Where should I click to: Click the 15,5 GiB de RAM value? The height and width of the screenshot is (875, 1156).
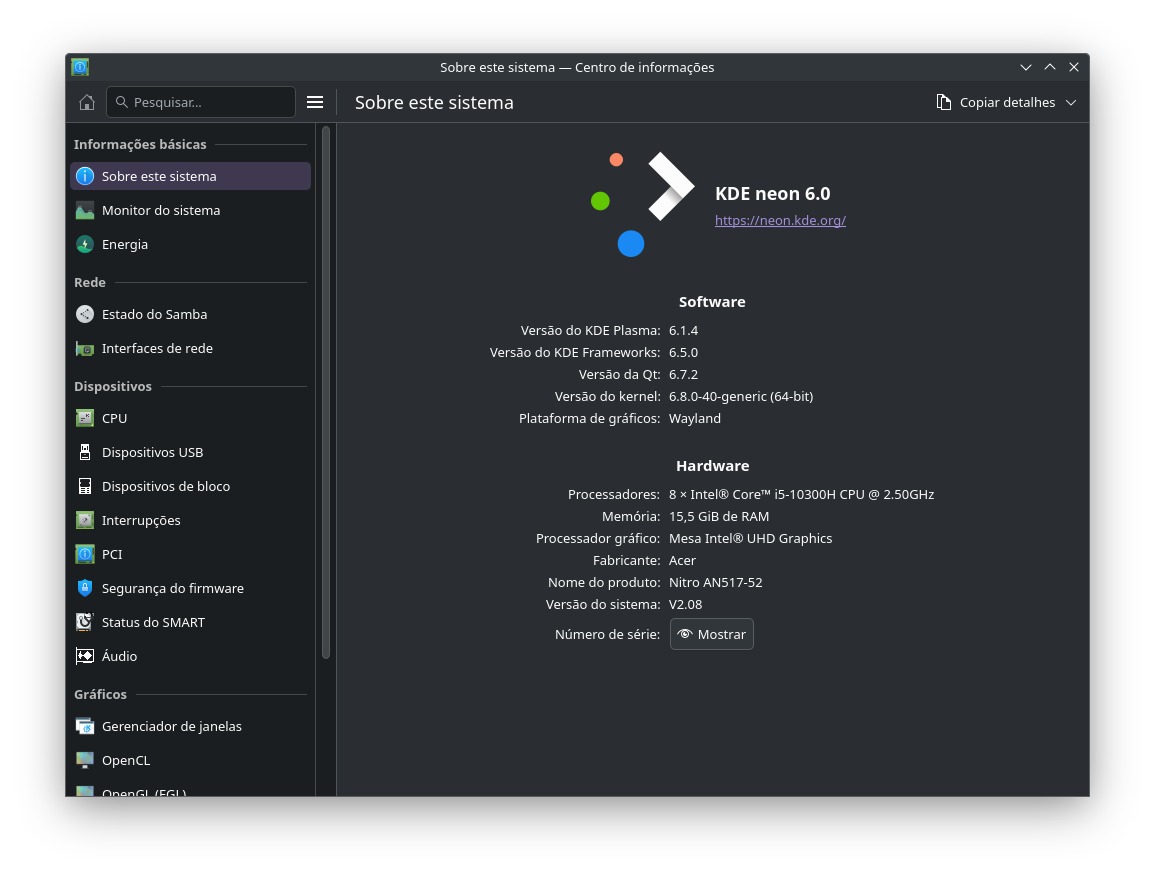pos(719,516)
